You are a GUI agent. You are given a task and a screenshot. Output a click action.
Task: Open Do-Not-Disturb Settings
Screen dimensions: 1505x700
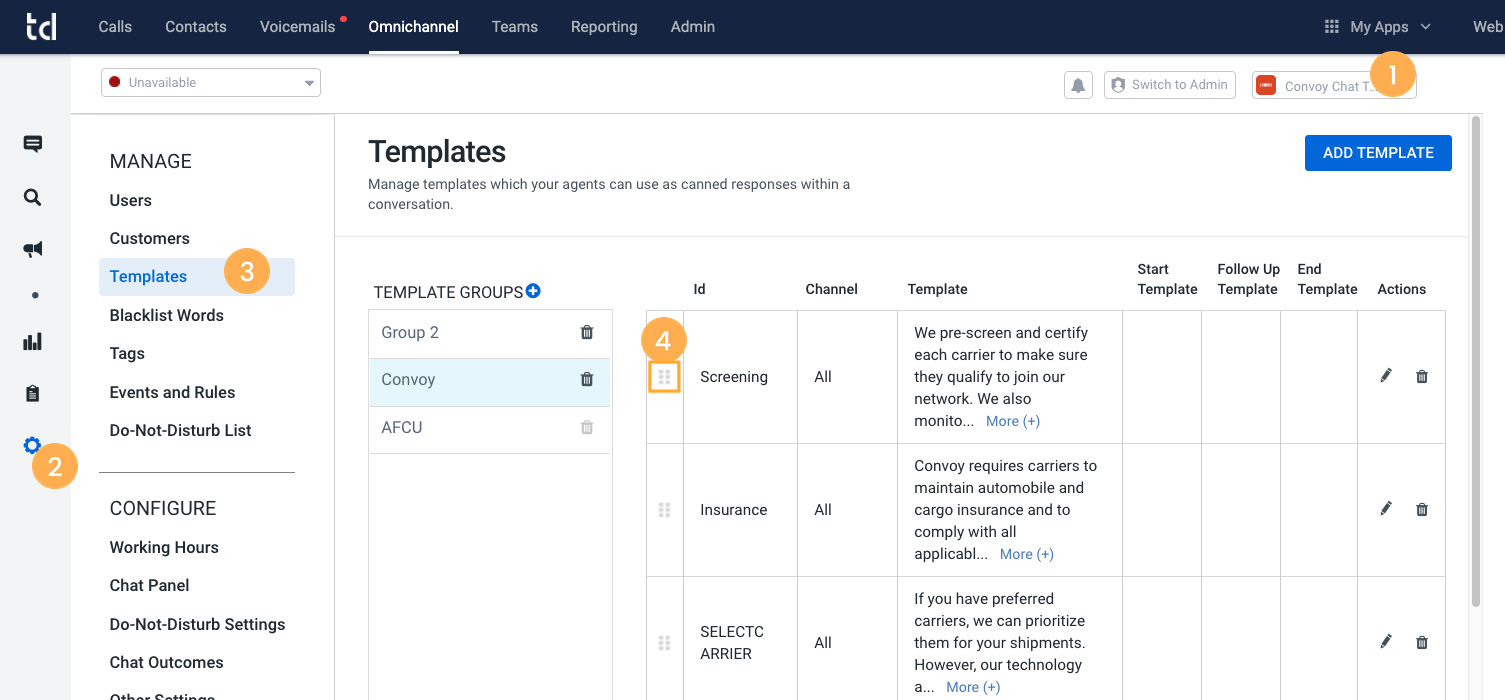tap(198, 624)
